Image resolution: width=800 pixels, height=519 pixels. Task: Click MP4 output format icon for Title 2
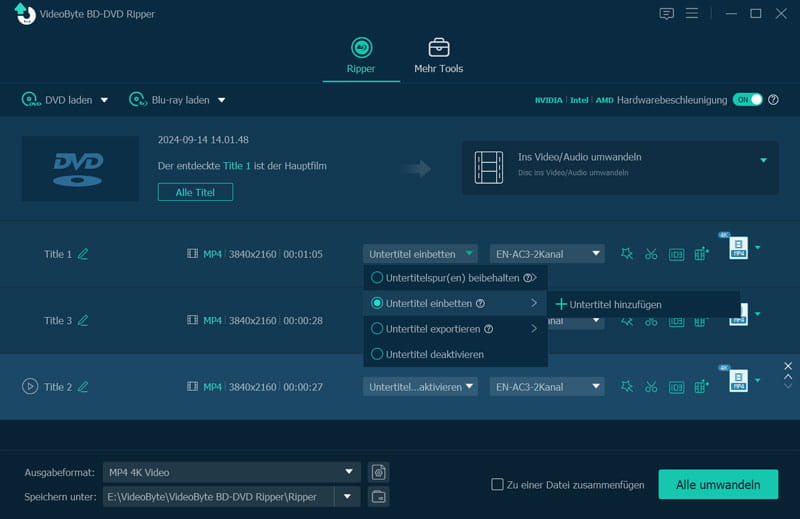(x=738, y=381)
